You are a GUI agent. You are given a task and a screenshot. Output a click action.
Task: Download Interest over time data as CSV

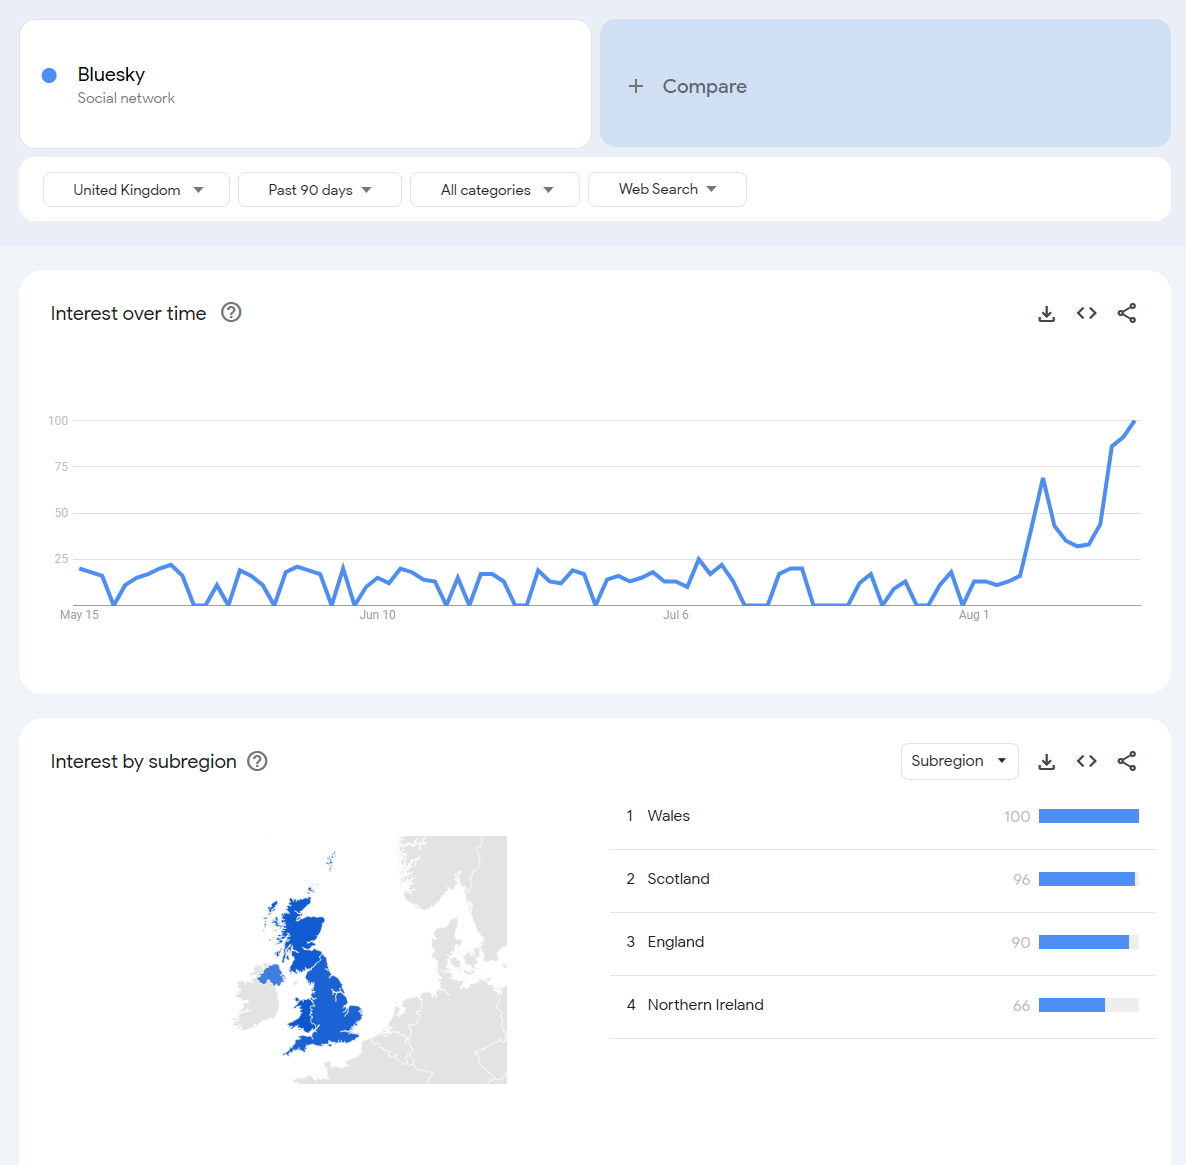click(x=1046, y=314)
